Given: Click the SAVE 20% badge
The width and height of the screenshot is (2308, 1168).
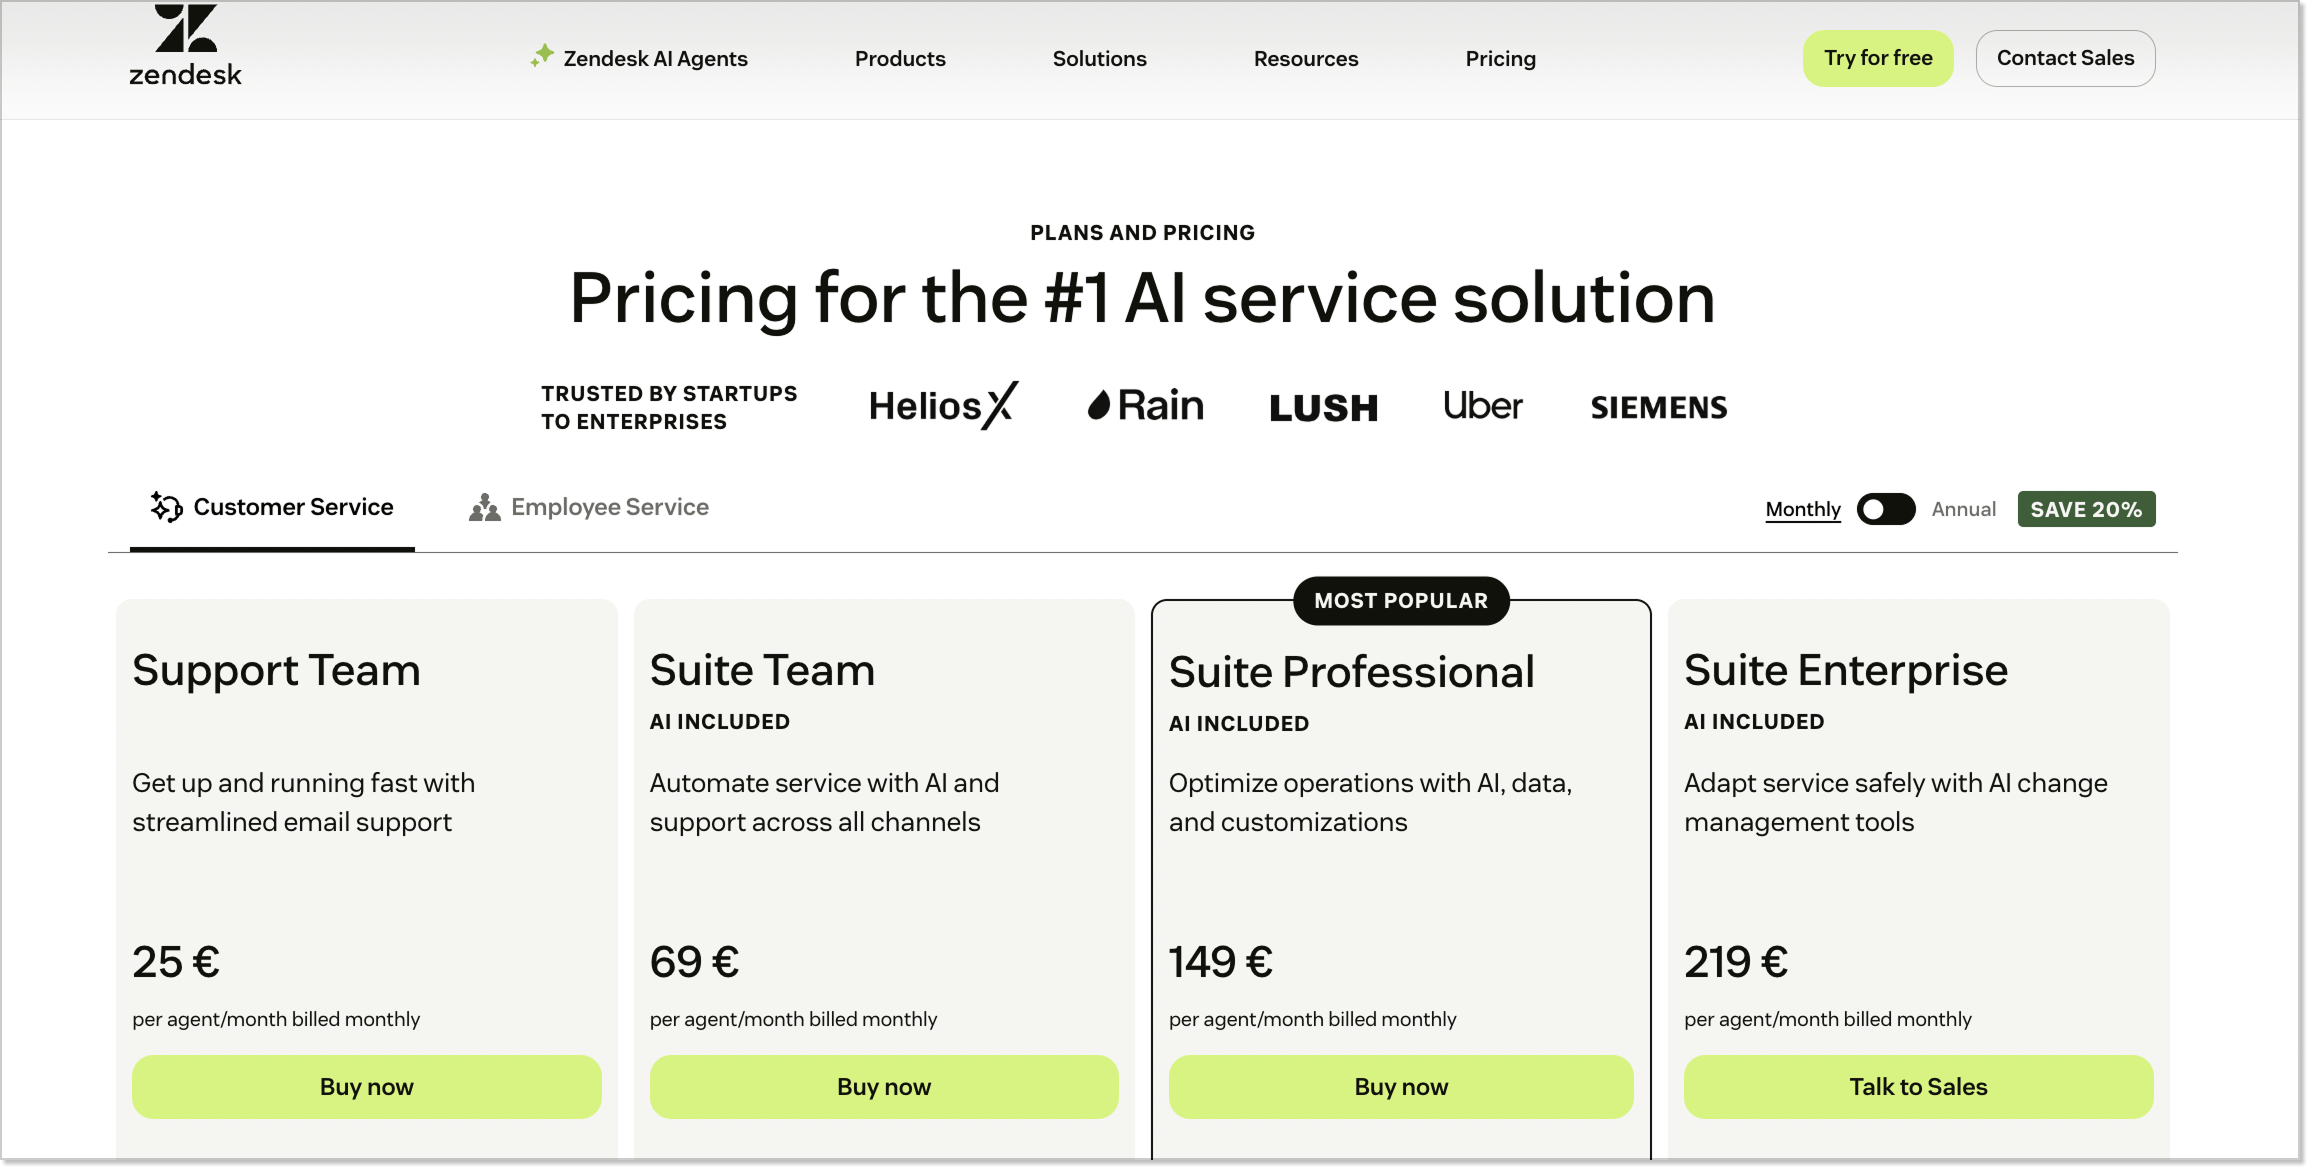Looking at the screenshot, I should click(2085, 509).
